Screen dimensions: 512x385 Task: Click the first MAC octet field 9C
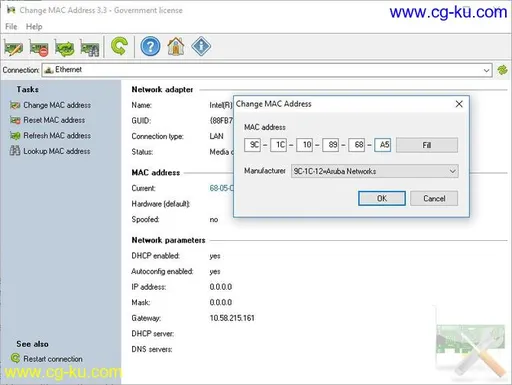coord(252,145)
